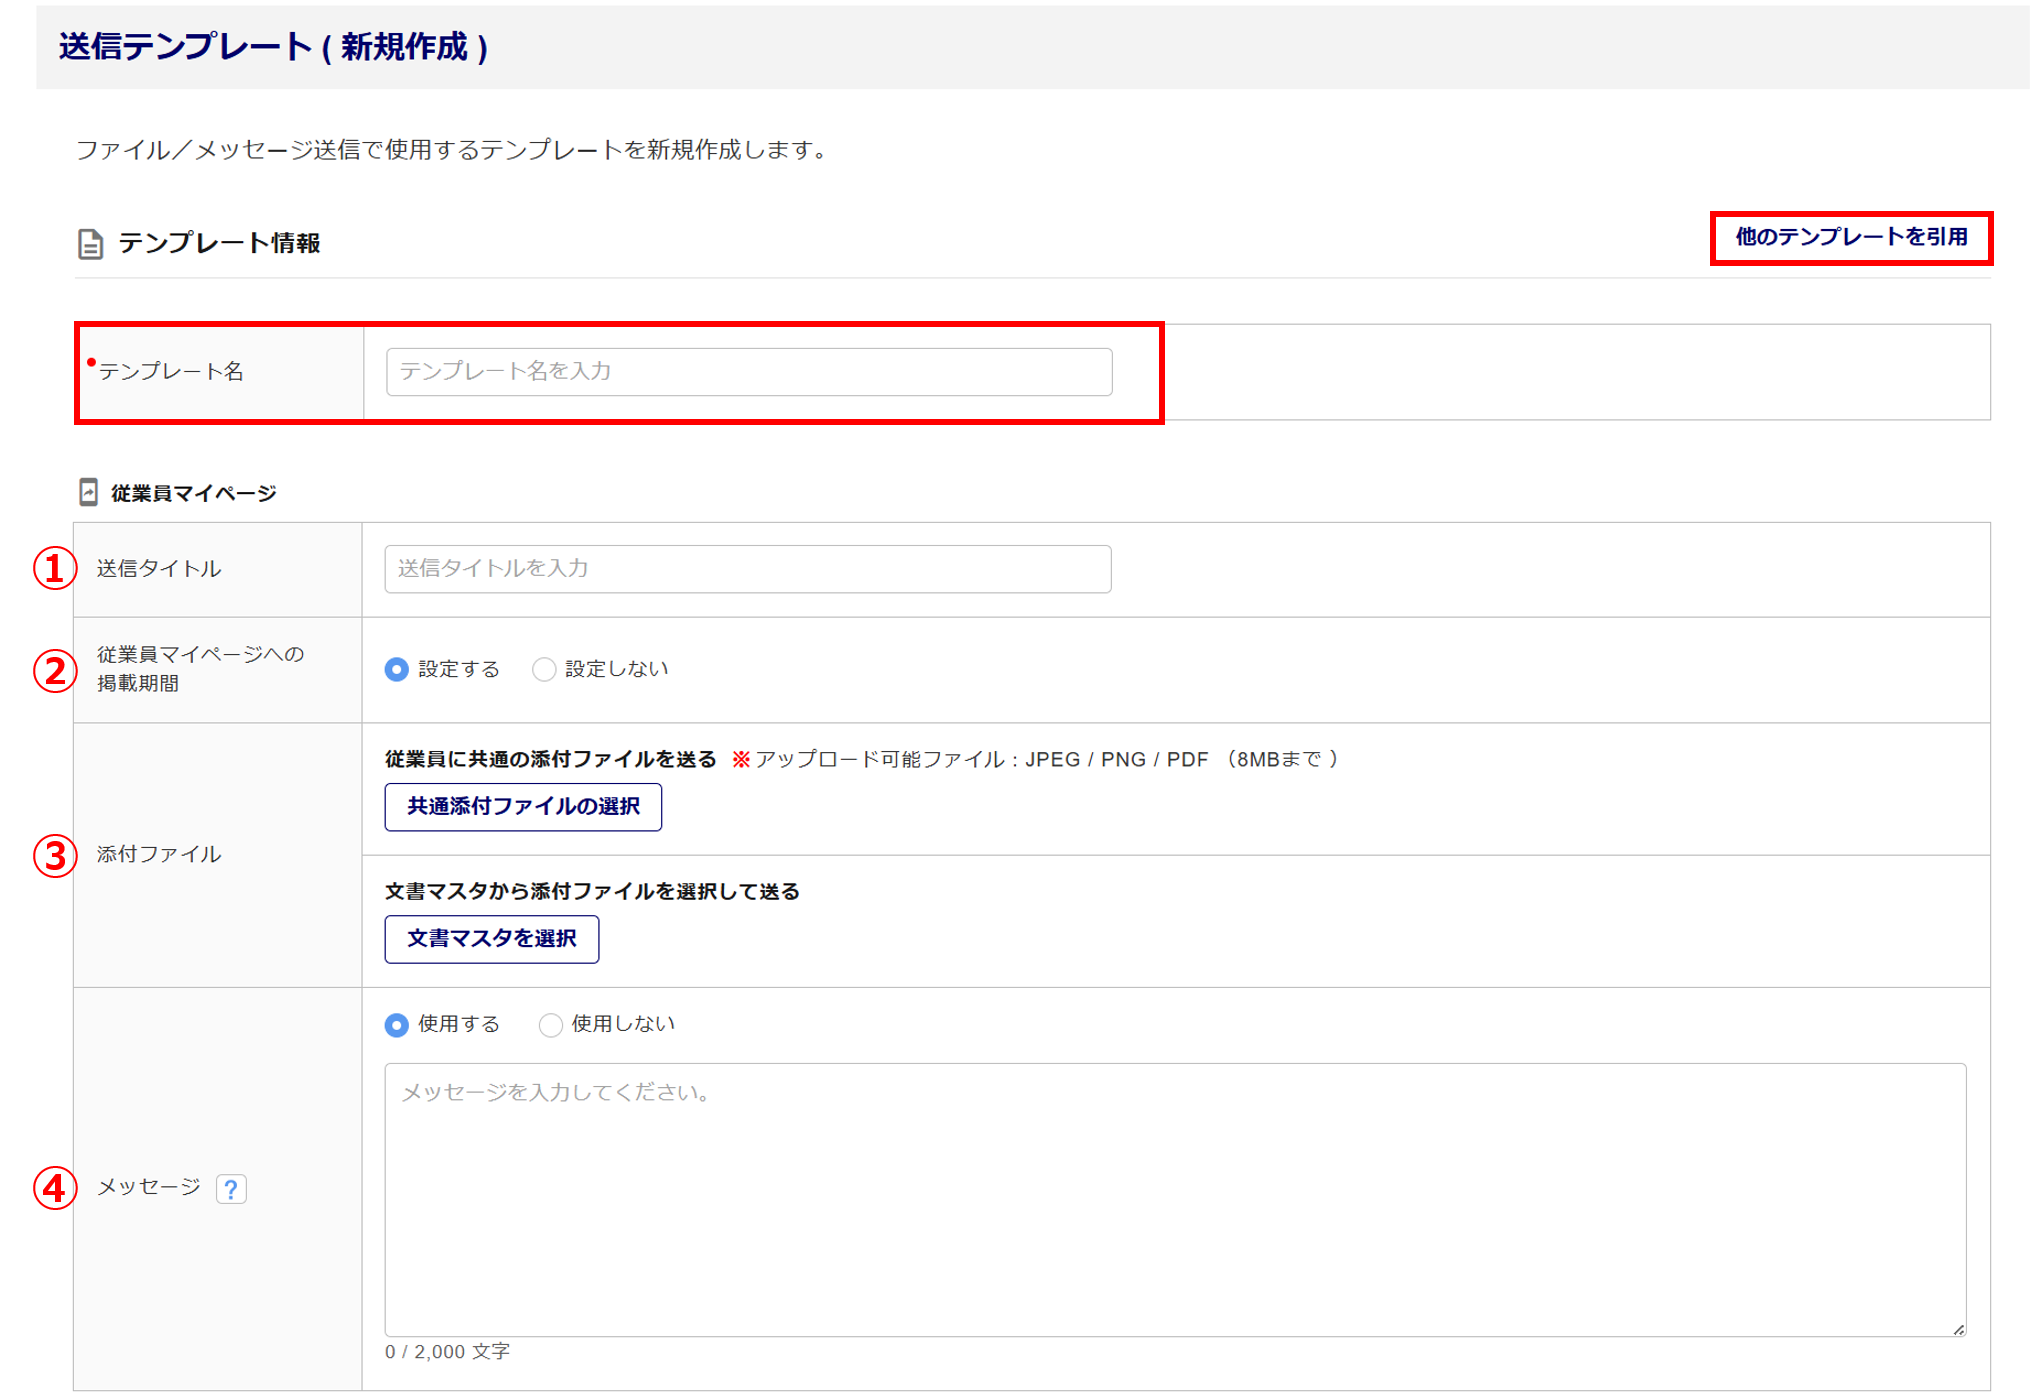Click the 送信テンプレート (新規作成) page heading
This screenshot has height=1399, width=2032.
273,47
